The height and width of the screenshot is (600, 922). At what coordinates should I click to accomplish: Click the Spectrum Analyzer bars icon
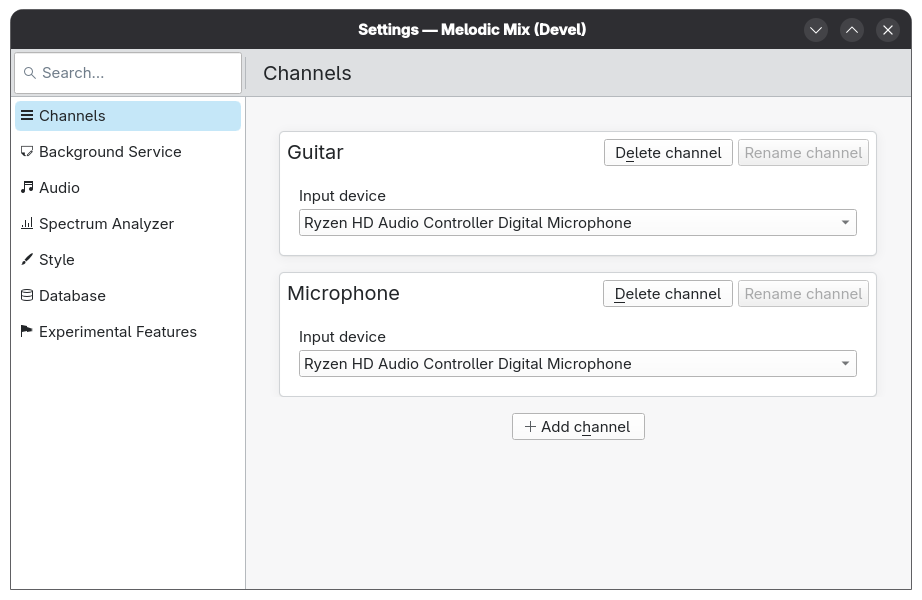27,224
